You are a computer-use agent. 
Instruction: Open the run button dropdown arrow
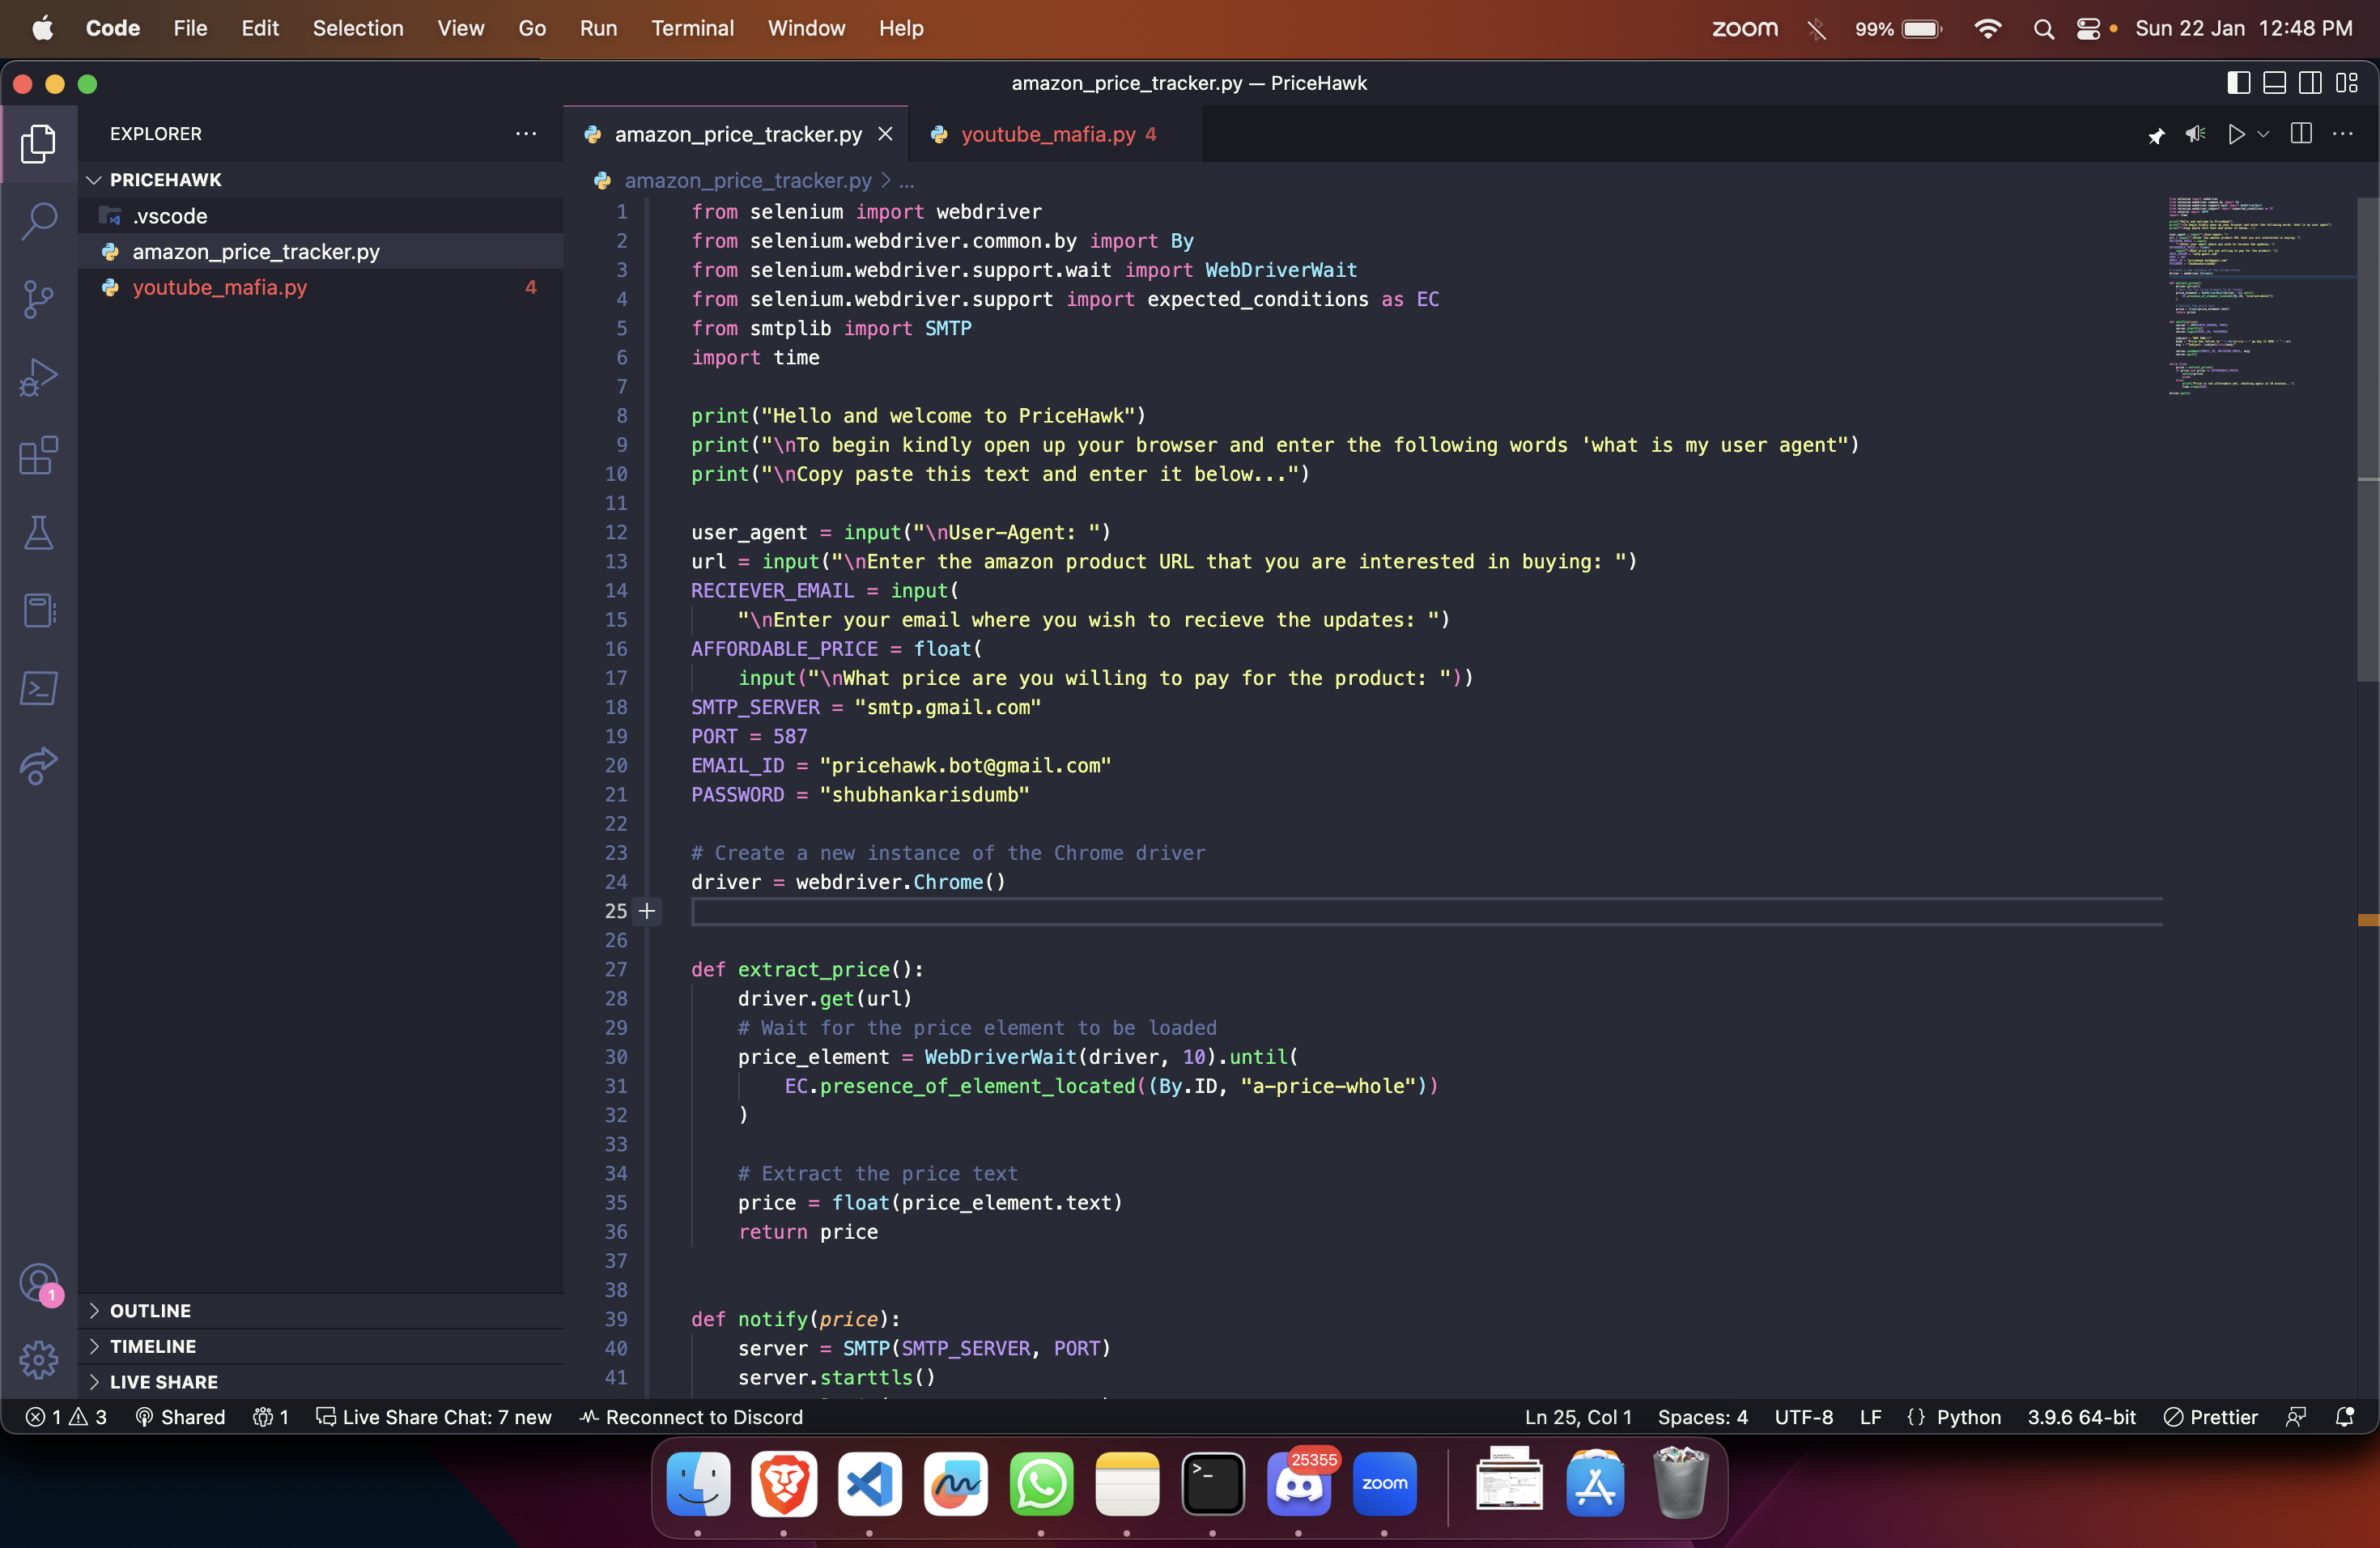pos(2263,134)
